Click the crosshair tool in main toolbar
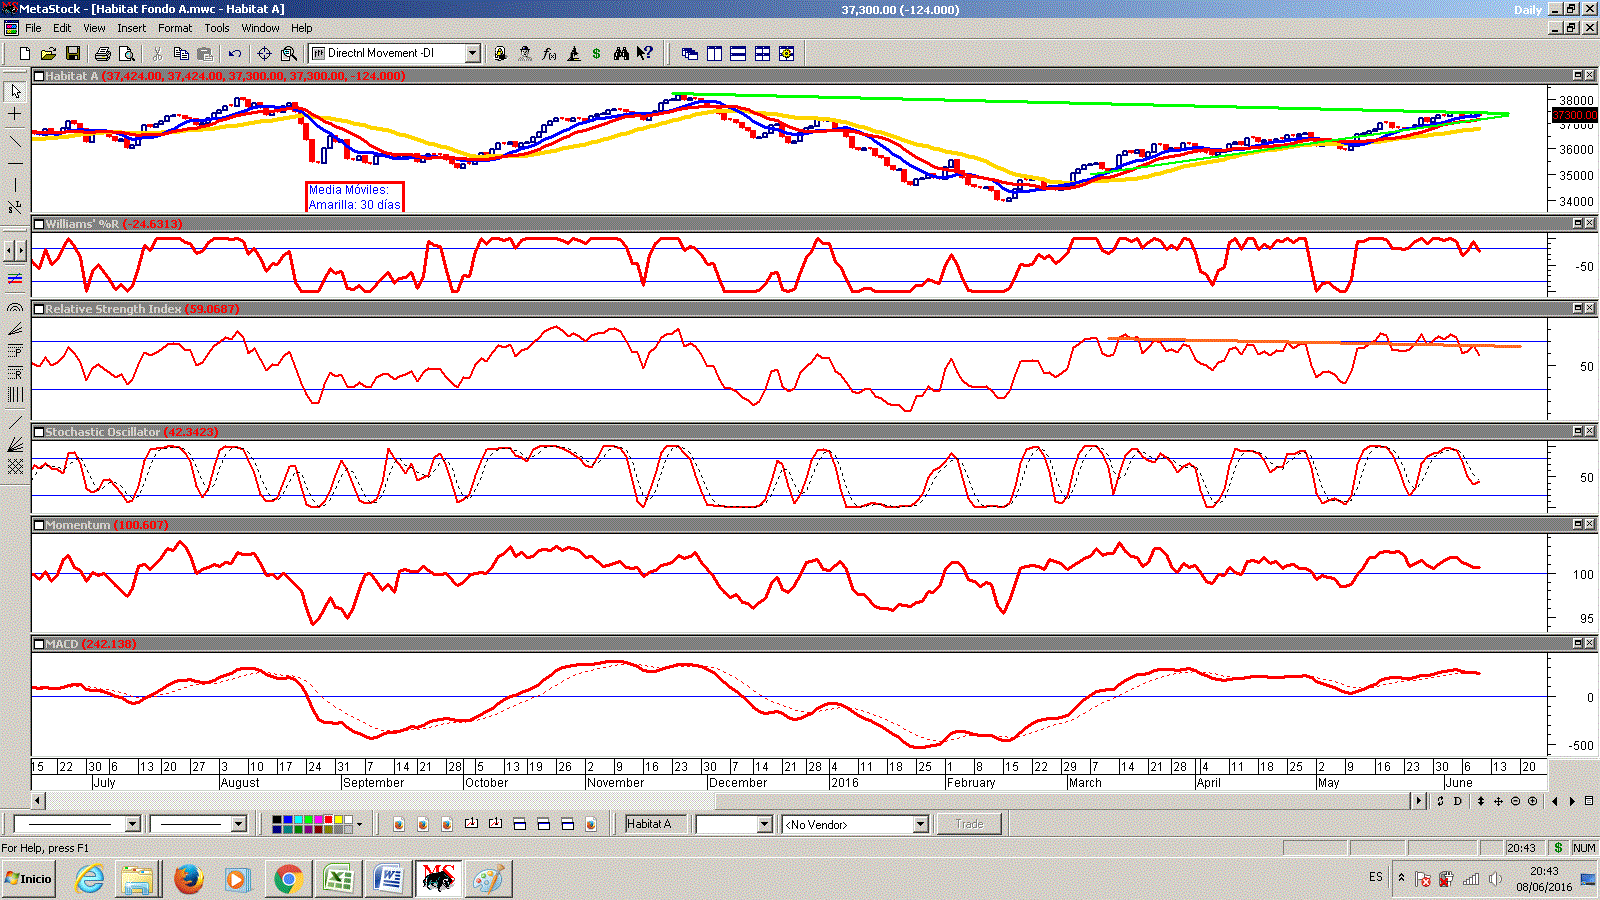The image size is (1600, 900). pos(264,54)
